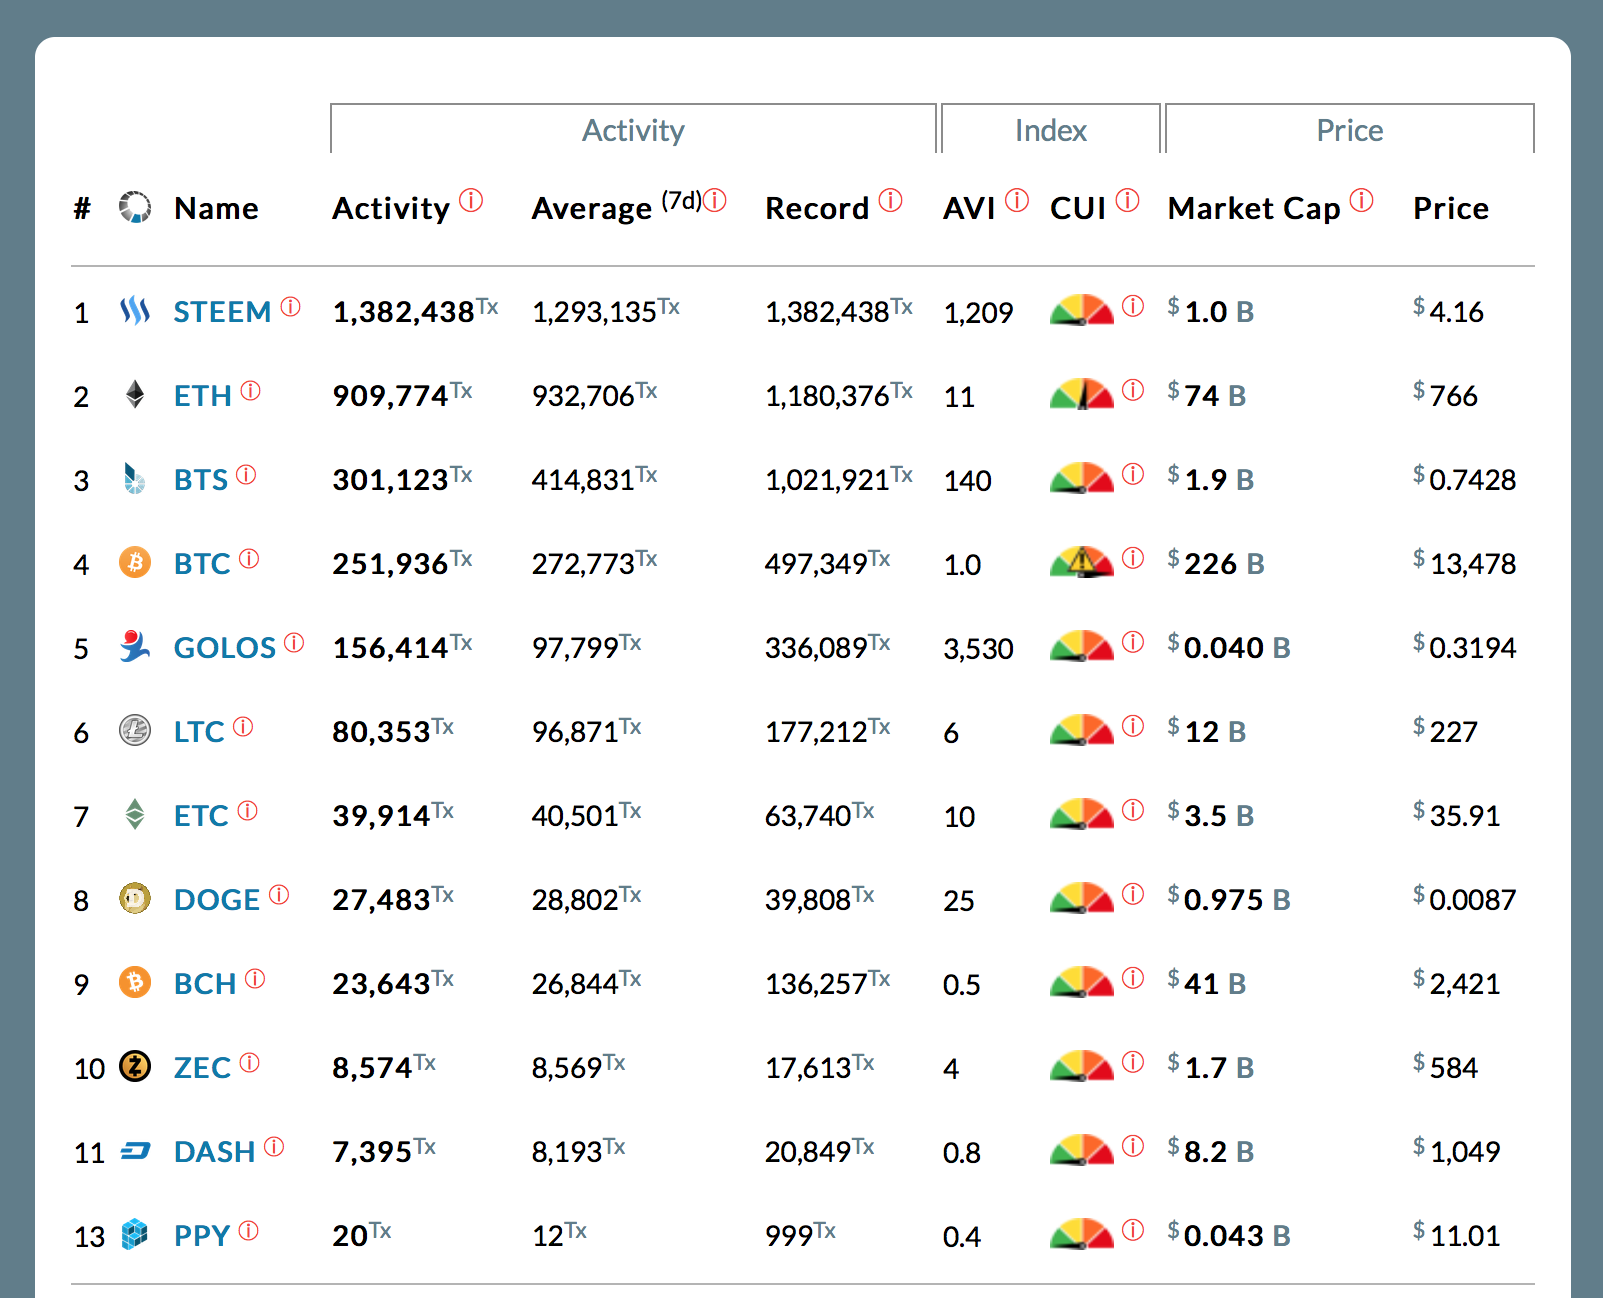
Task: Open the BCH coin link
Action: pos(205,984)
